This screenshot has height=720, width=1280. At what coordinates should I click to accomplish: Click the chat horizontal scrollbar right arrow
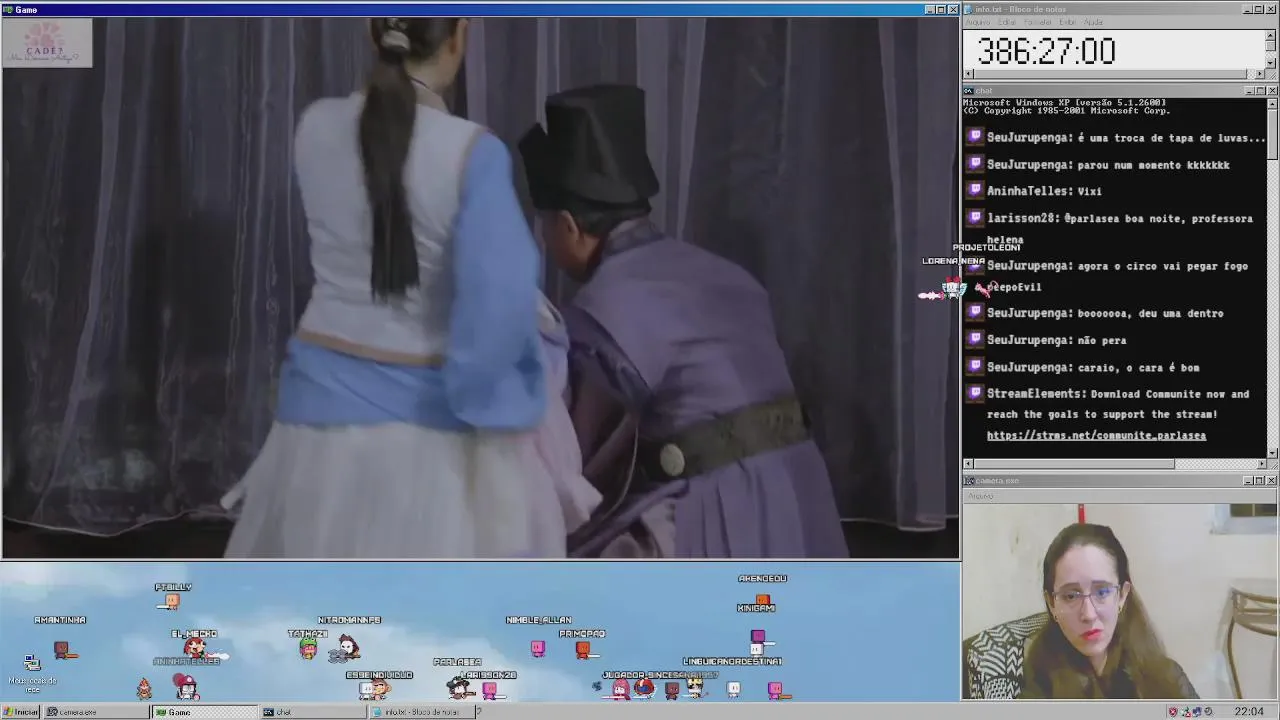(x=1261, y=464)
